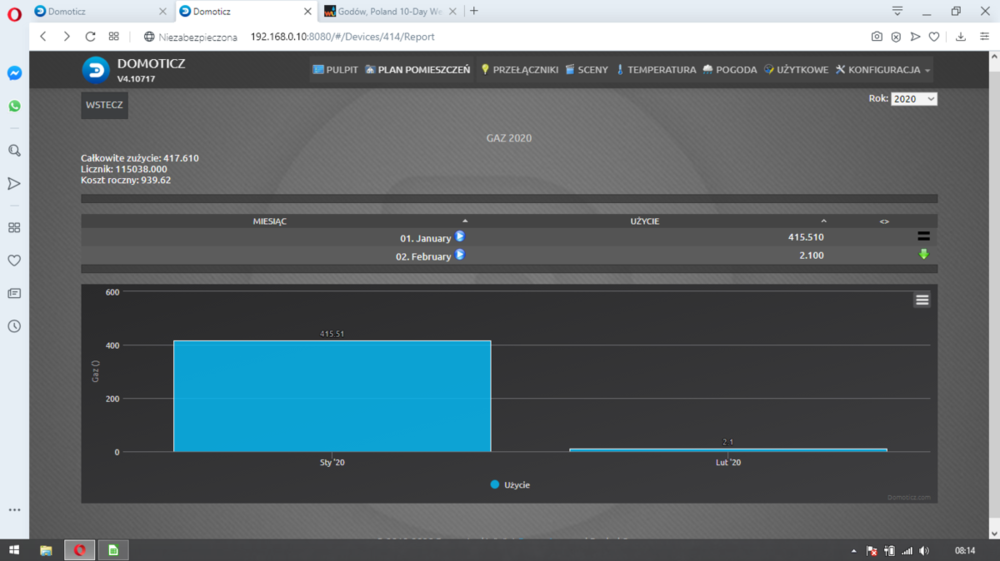Open the bookmarks heart icon in sidebar
Screen dimensions: 1000x561
(x=14, y=260)
